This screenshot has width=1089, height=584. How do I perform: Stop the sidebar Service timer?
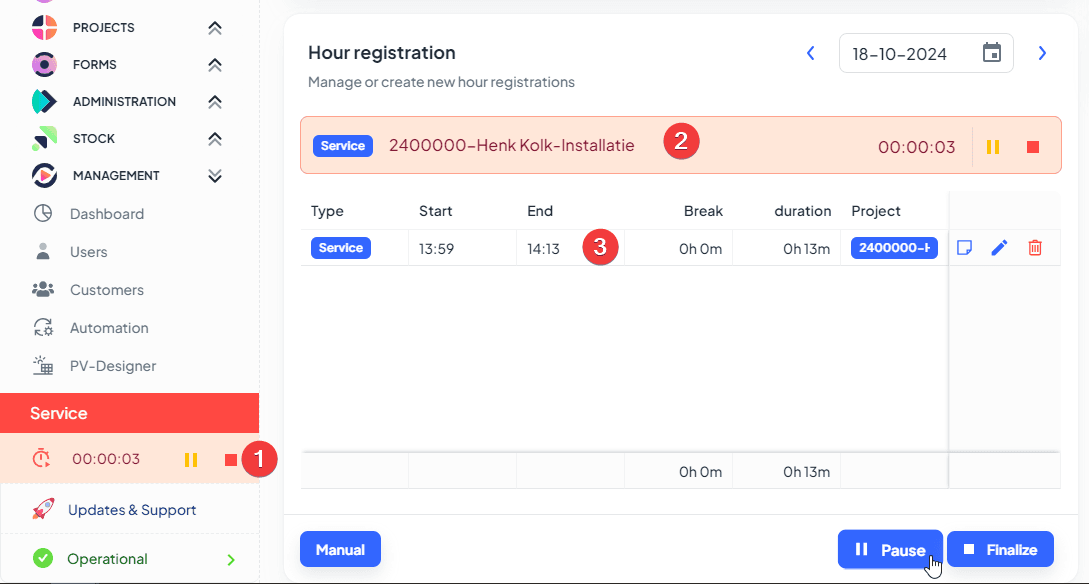[231, 460]
